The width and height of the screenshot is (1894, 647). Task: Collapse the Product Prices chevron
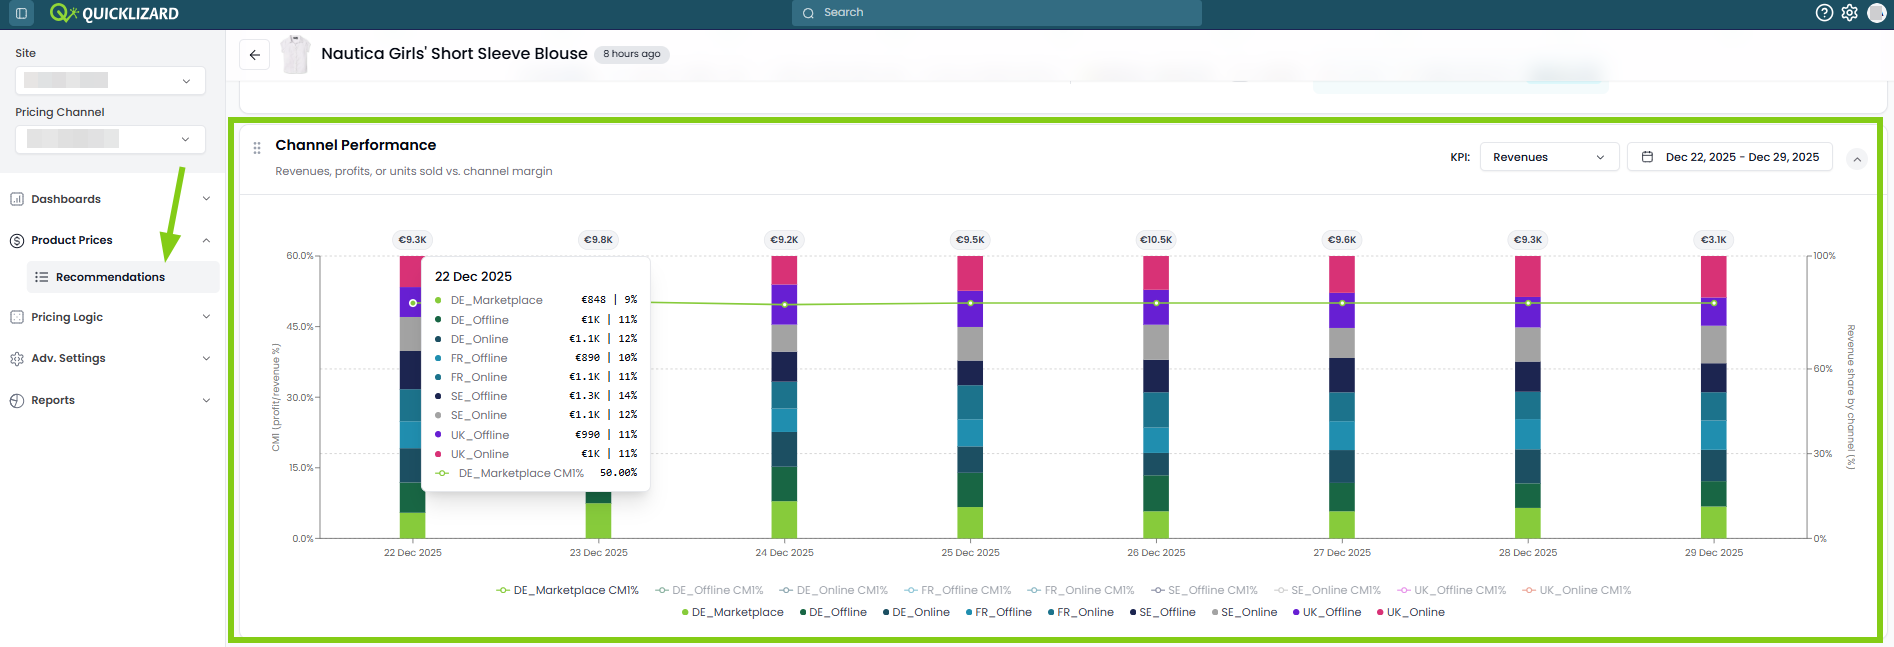(x=206, y=240)
